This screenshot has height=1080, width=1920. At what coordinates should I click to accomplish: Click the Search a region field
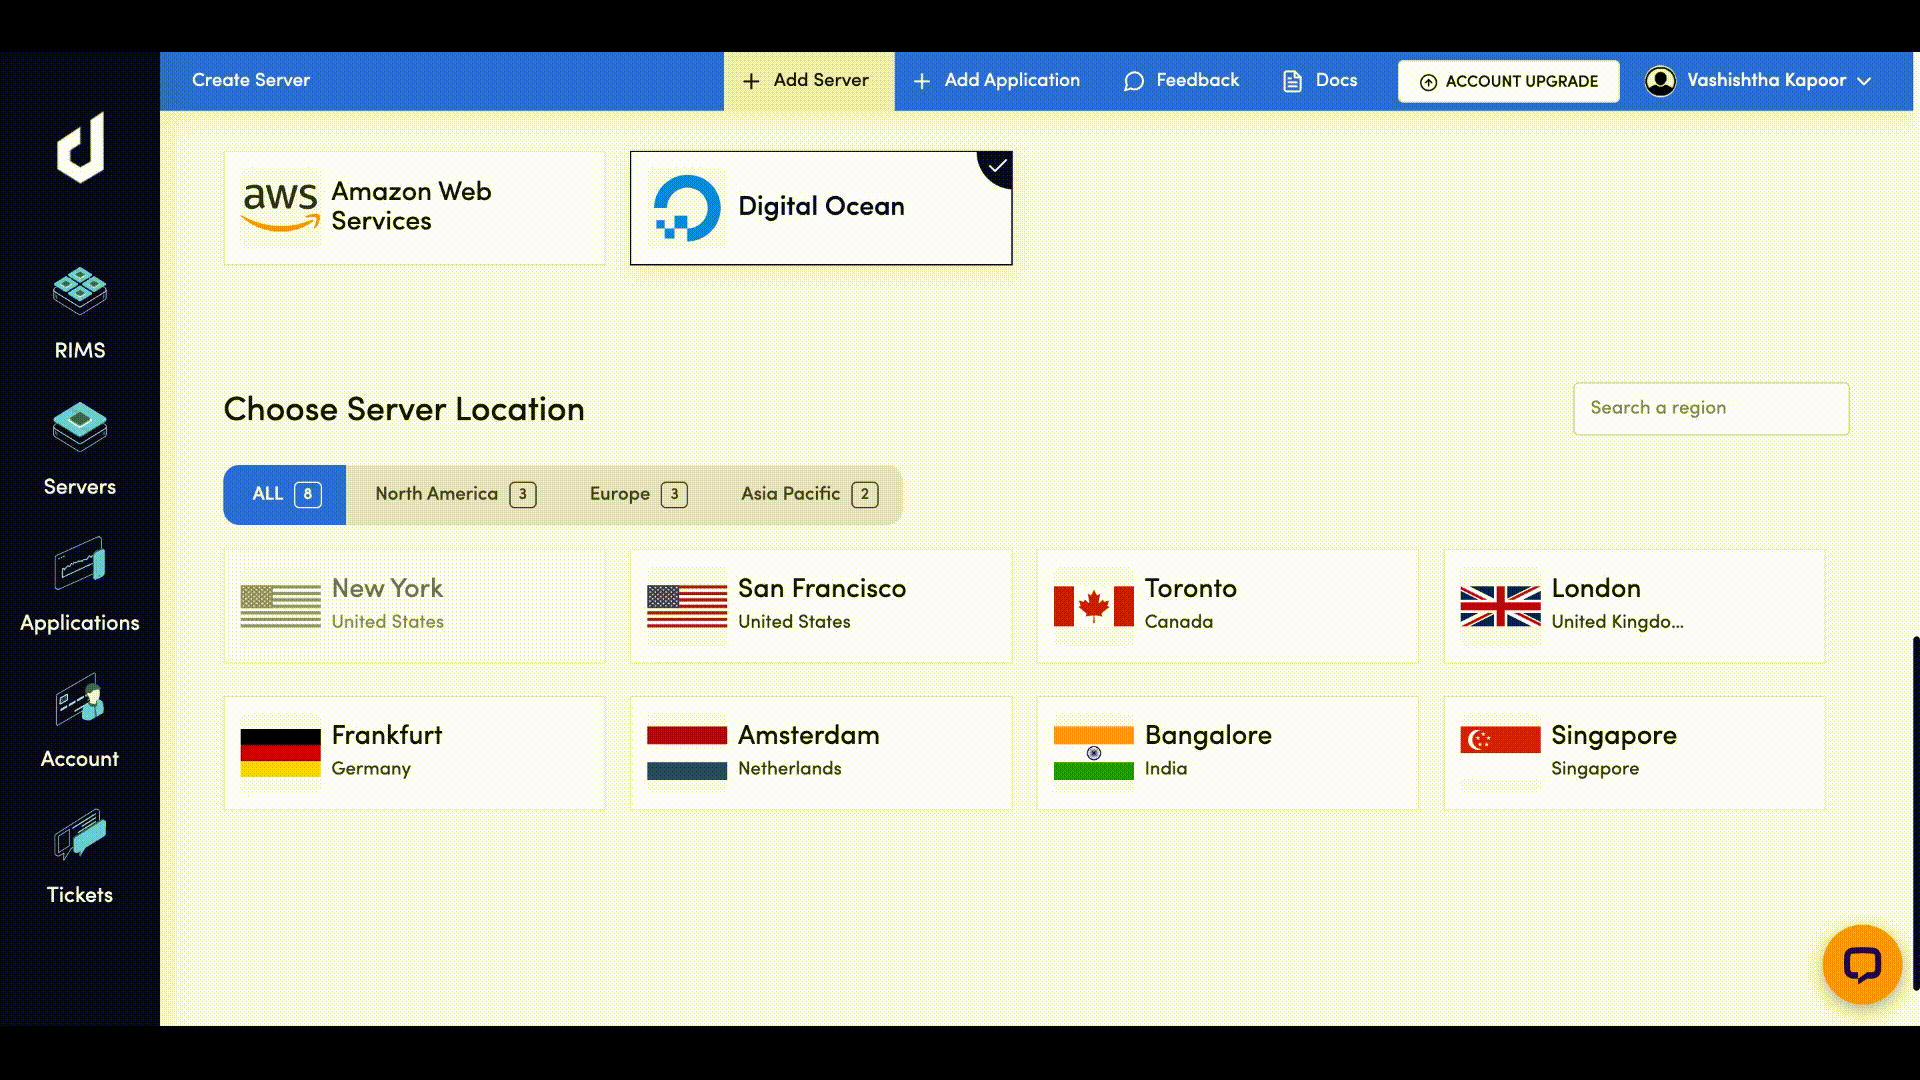[1711, 408]
